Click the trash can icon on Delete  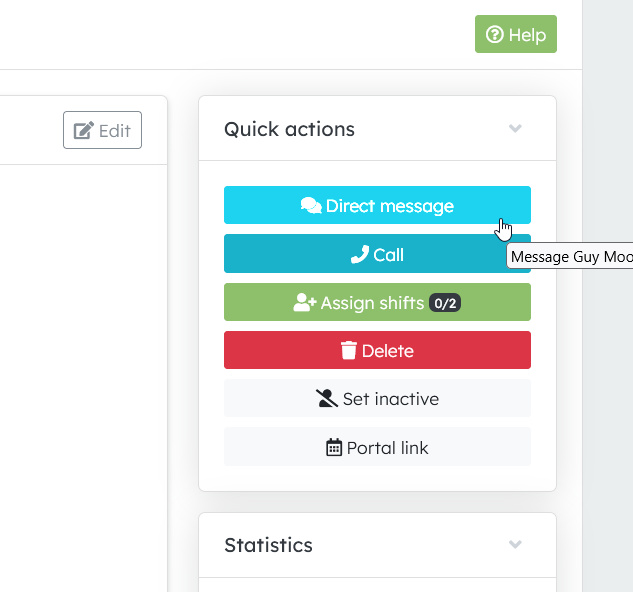point(349,351)
